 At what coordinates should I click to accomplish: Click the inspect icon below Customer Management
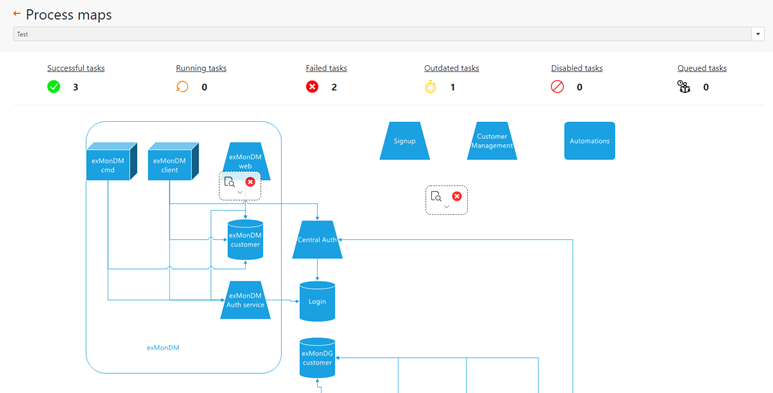436,196
